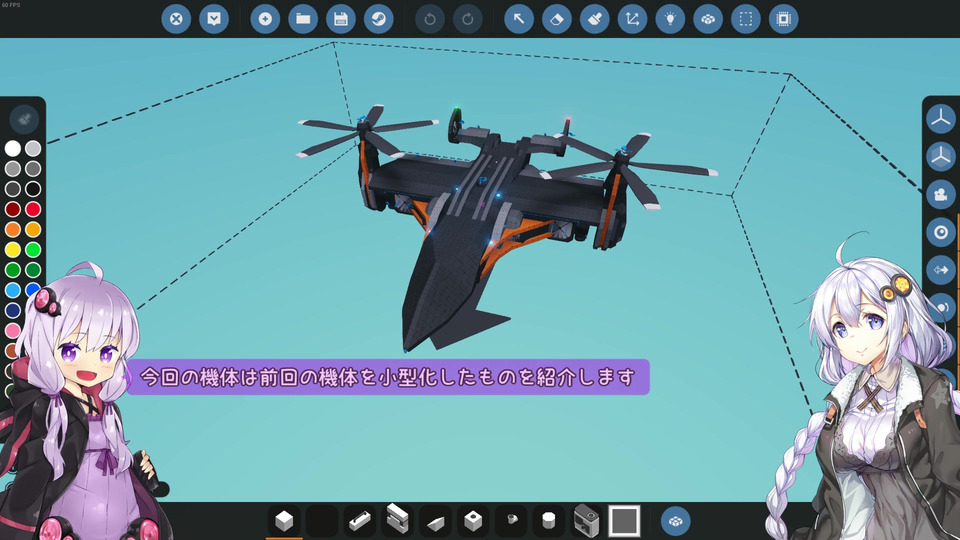Click the undo arrow button
The image size is (960, 540).
coord(430,19)
